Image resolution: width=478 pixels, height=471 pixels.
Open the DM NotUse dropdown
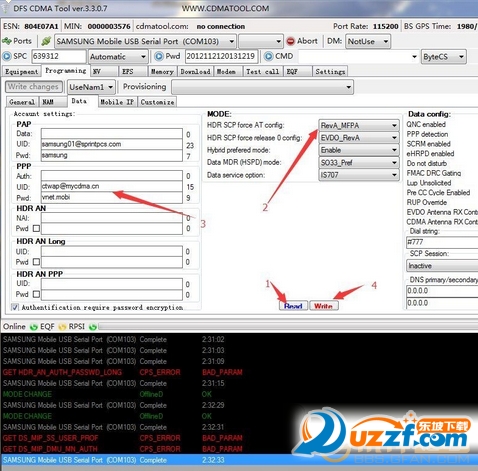point(368,42)
